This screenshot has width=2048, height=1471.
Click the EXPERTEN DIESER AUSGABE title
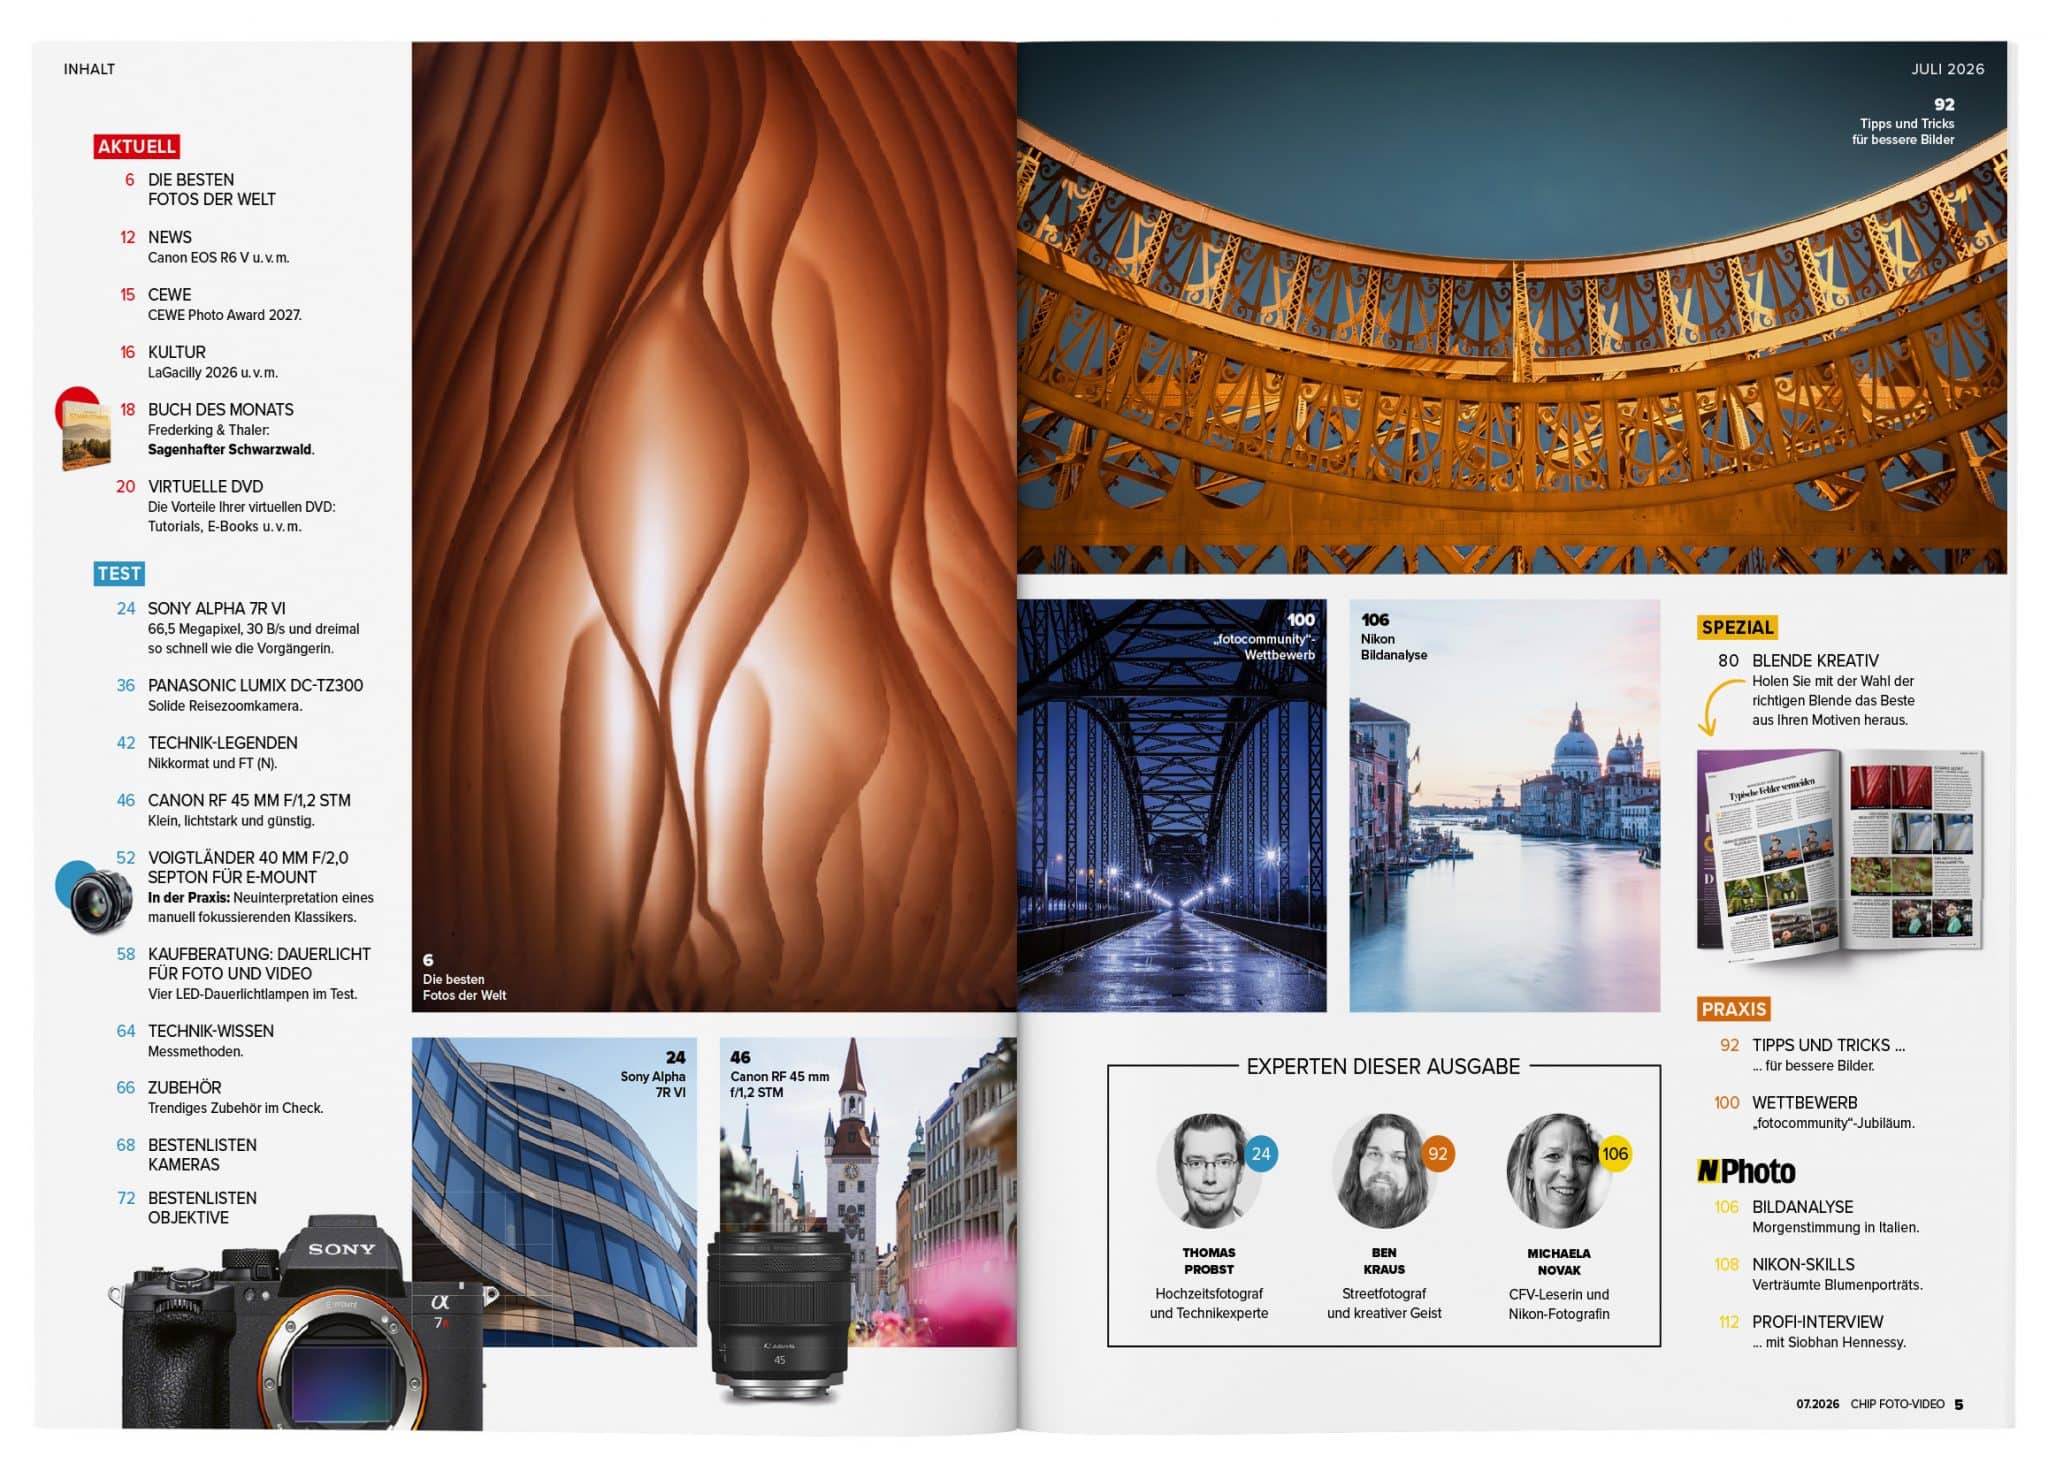click(x=1383, y=1067)
